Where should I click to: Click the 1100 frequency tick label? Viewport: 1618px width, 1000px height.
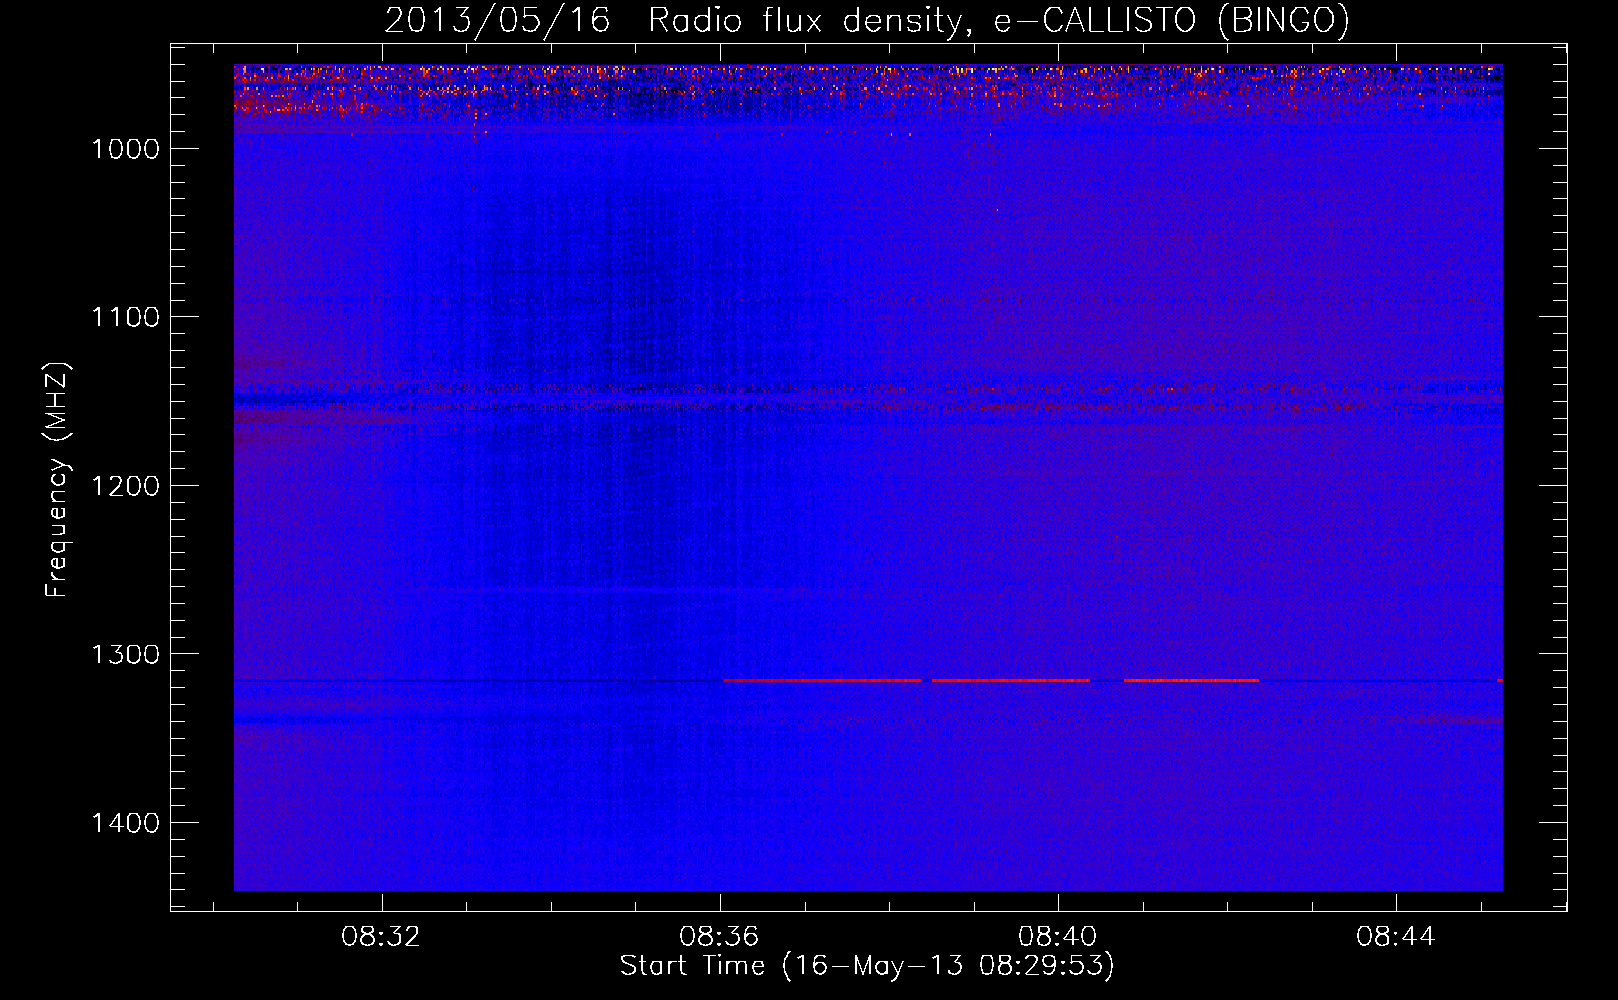[x=125, y=317]
